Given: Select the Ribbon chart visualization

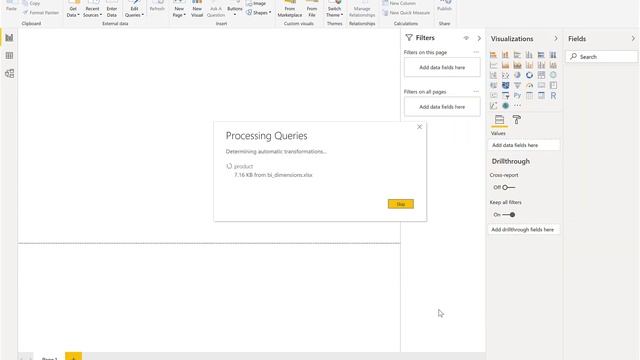Looking at the screenshot, I should [553, 65].
